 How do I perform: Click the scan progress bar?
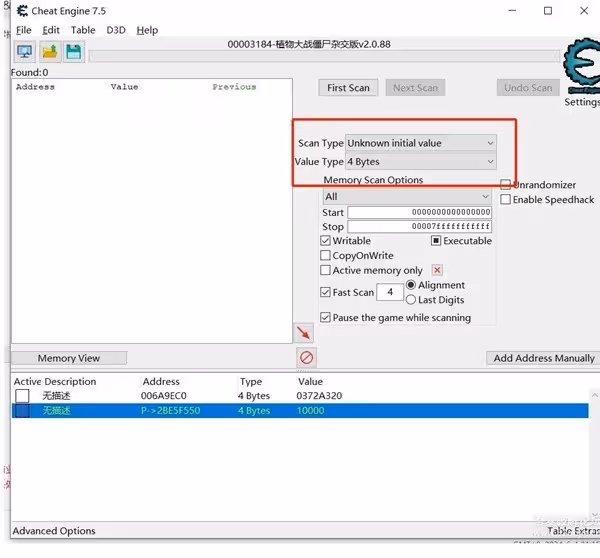(324, 57)
